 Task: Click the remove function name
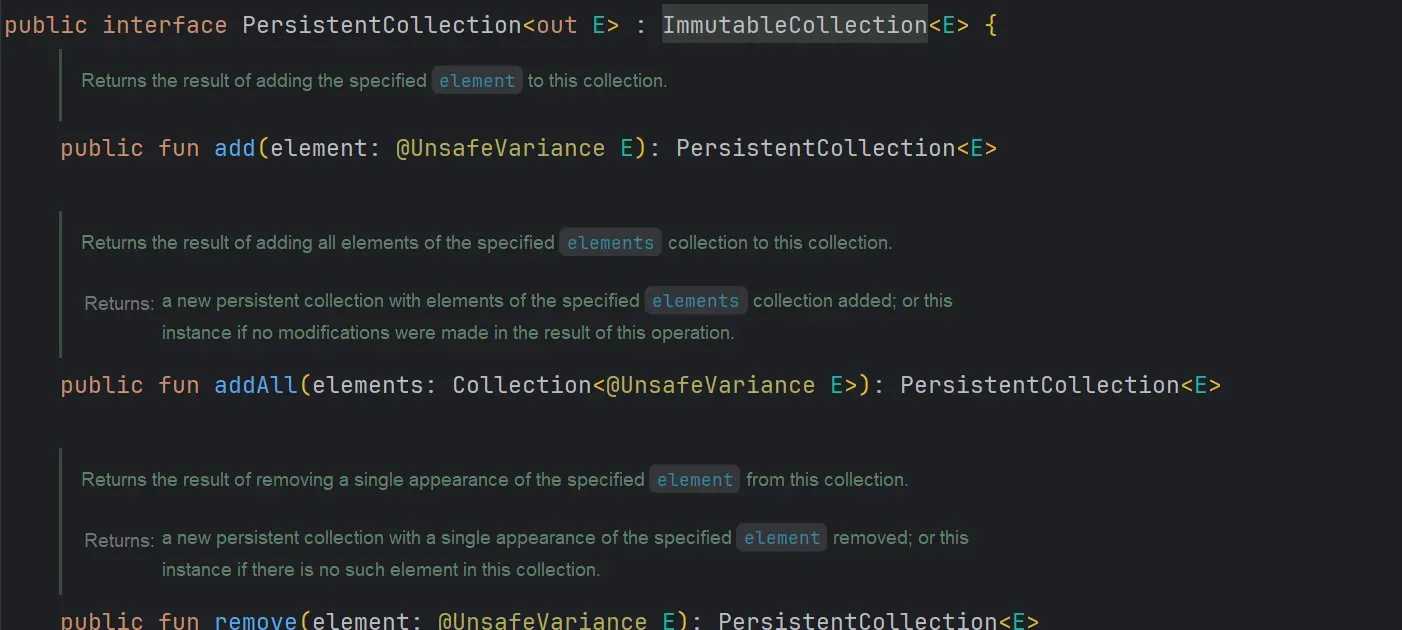click(256, 621)
